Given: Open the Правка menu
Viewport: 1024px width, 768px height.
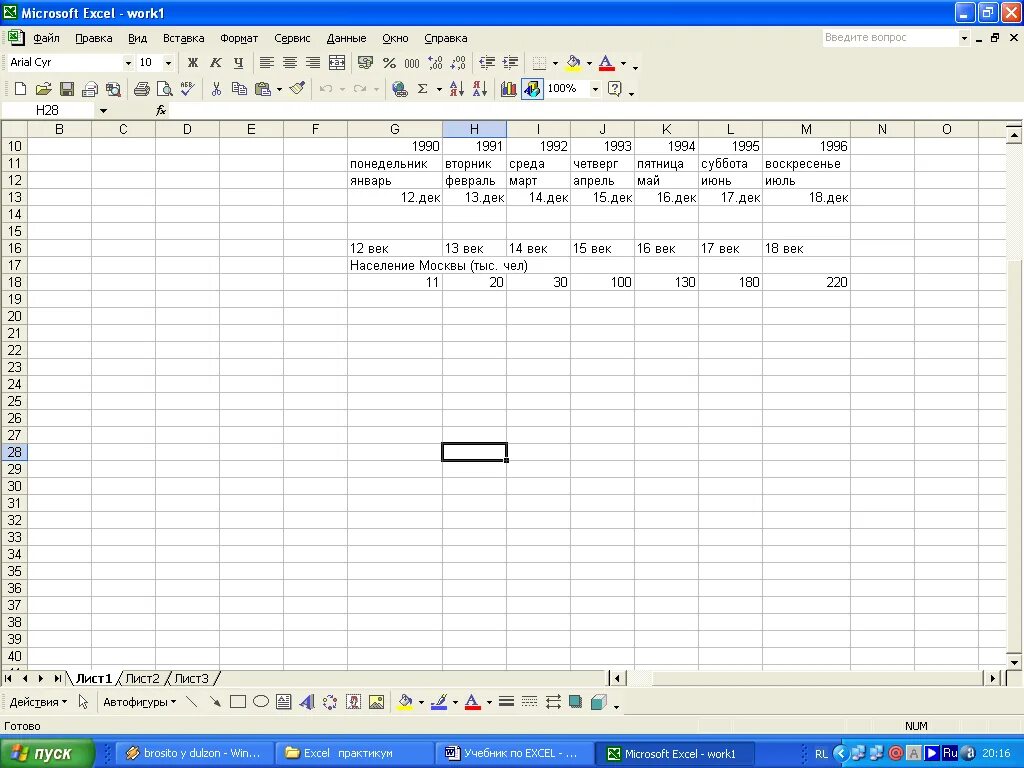Looking at the screenshot, I should pos(93,39).
